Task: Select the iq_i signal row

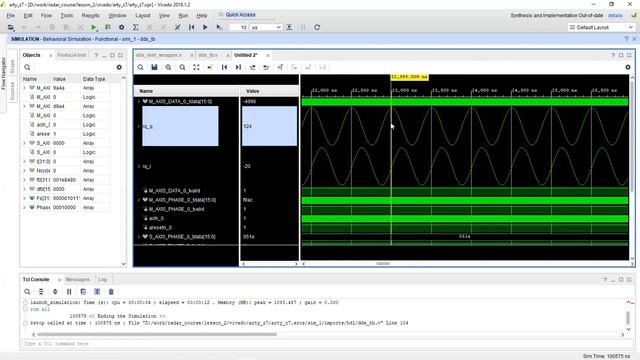Action: [x=147, y=166]
